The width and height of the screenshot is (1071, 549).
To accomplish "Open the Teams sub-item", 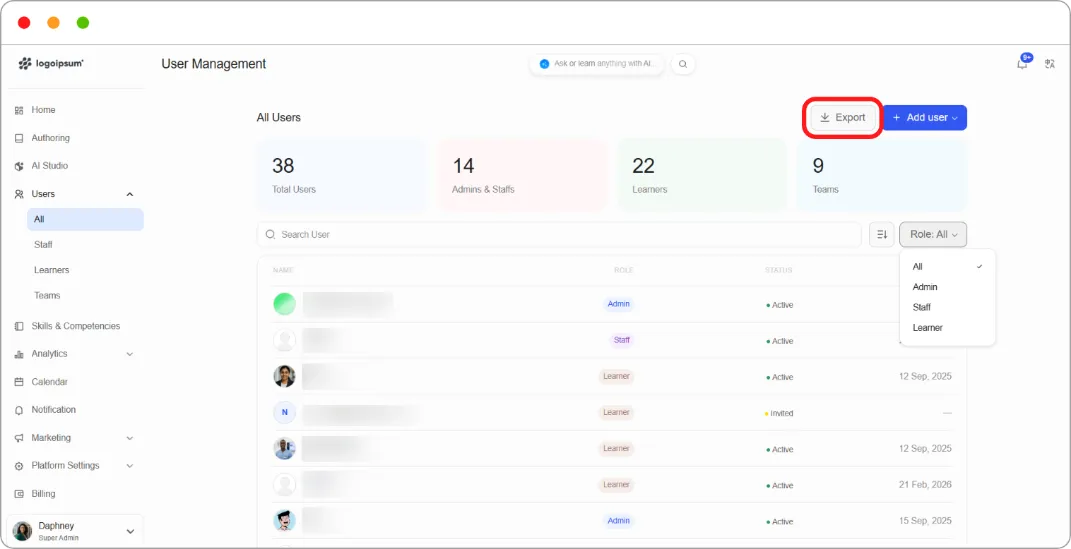I will [x=47, y=296].
